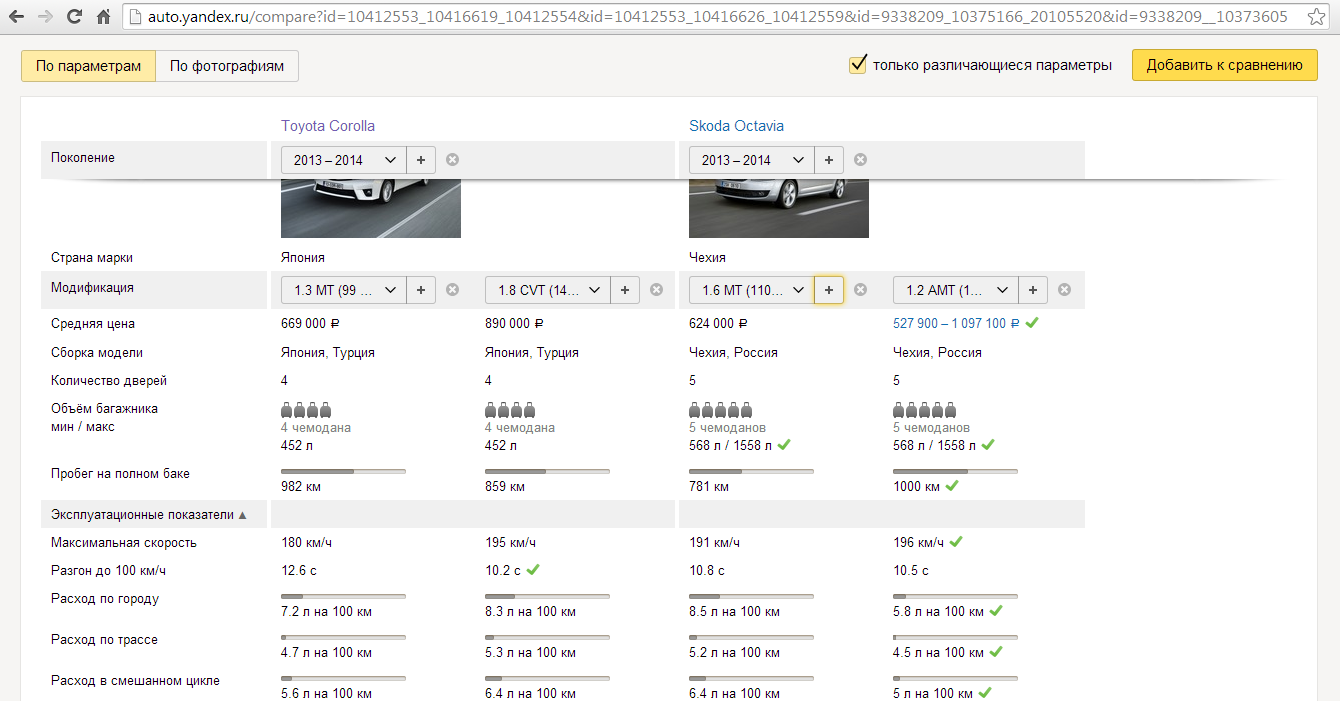This screenshot has height=701, width=1340.
Task: Collapse the 'Эксплуатационные показатели' section
Action: tap(149, 515)
